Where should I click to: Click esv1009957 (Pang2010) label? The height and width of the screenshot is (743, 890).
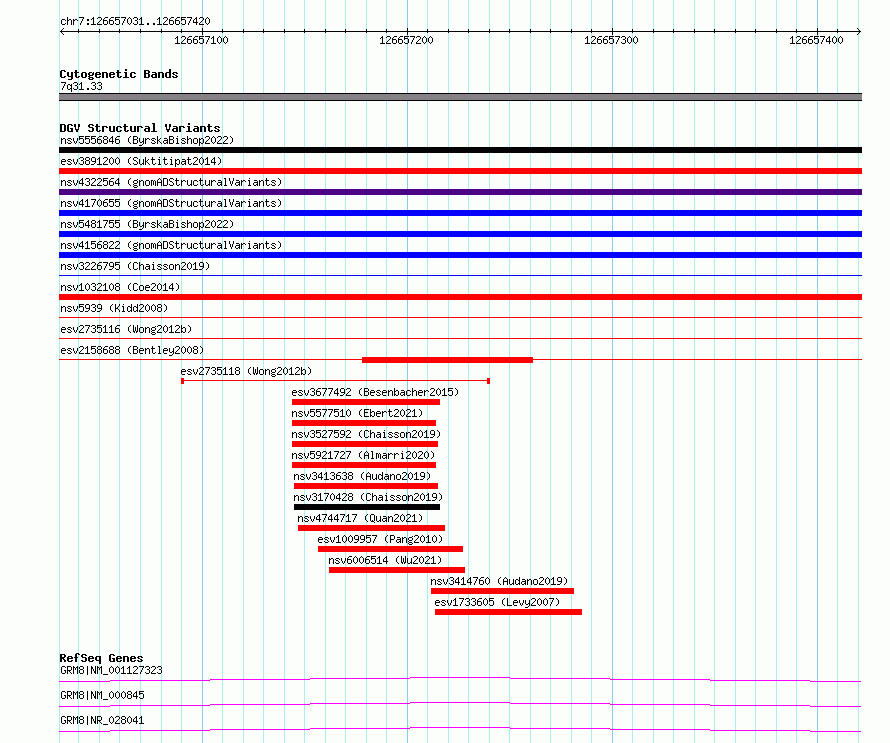380,539
